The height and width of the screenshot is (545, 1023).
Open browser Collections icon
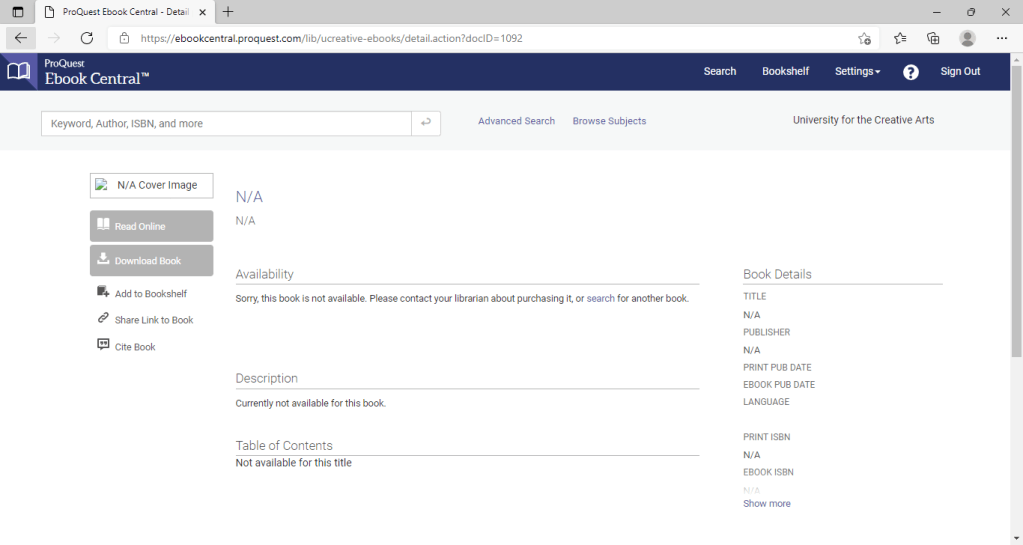point(933,38)
